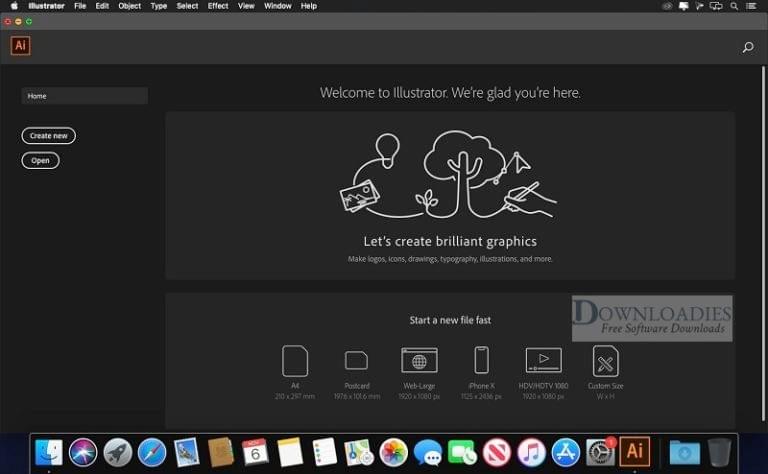Viewport: 768px width, 474px height.
Task: Click Illustrator Ai icon in the dock
Action: coord(635,451)
